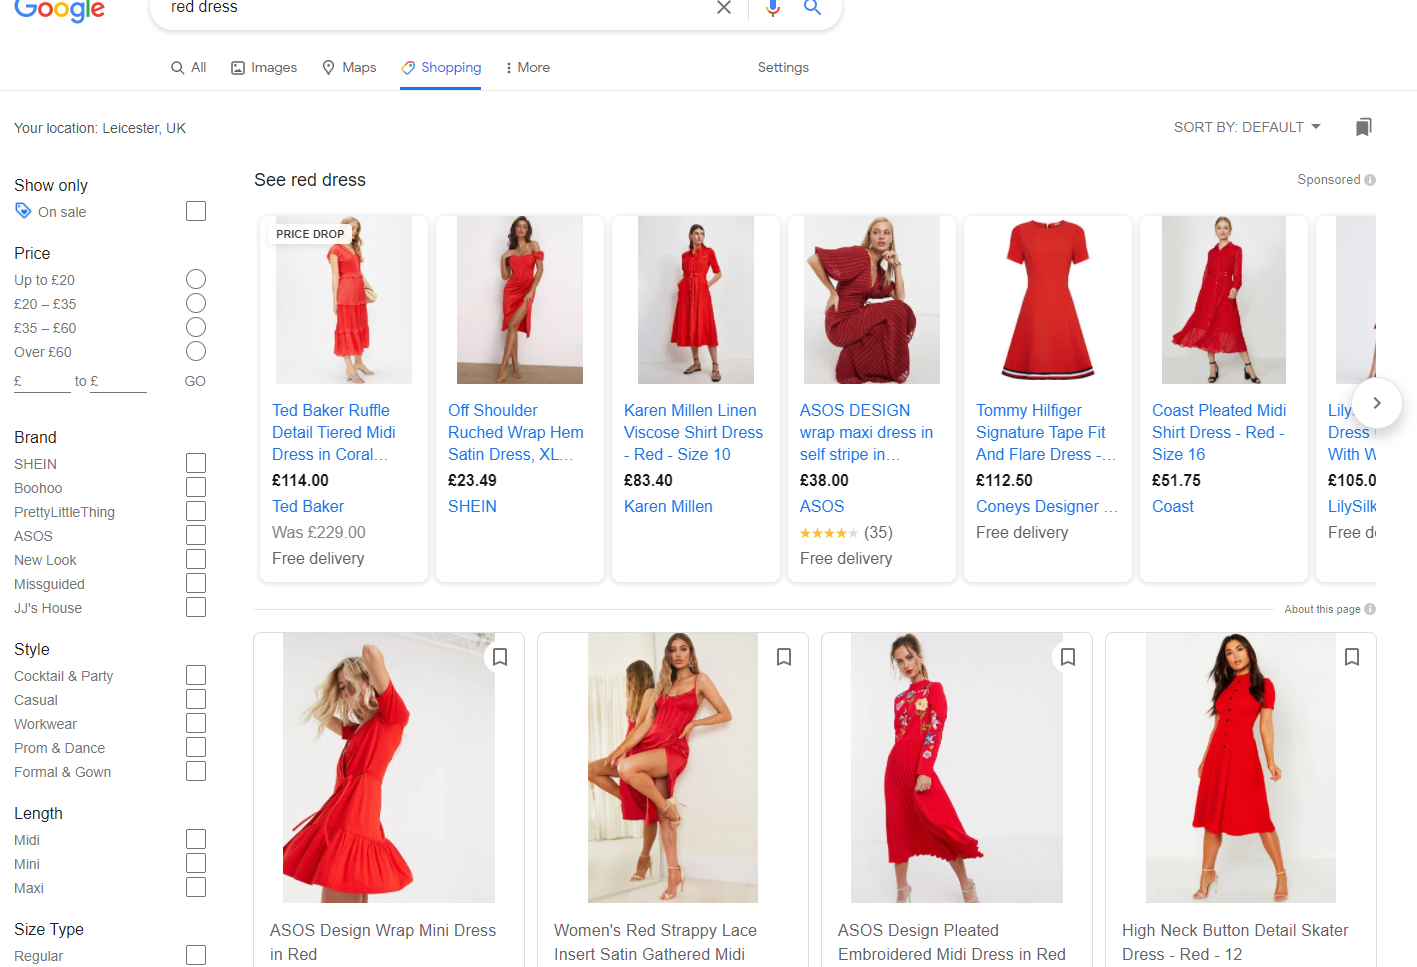
Task: Check the ASOS brand filter
Action: pyautogui.click(x=196, y=535)
